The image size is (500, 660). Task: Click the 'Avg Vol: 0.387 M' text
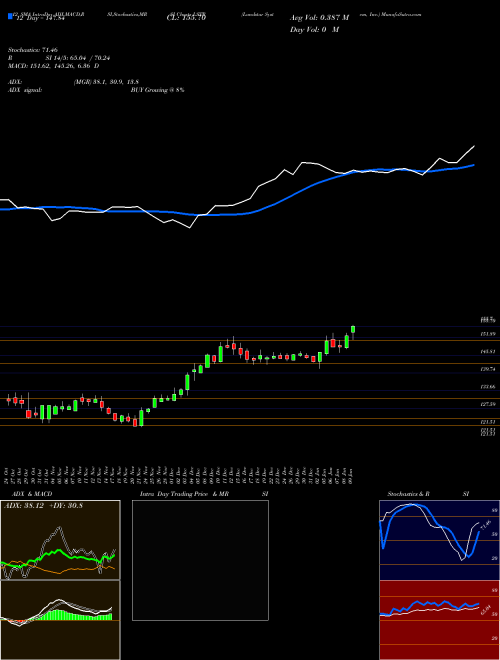320,18
